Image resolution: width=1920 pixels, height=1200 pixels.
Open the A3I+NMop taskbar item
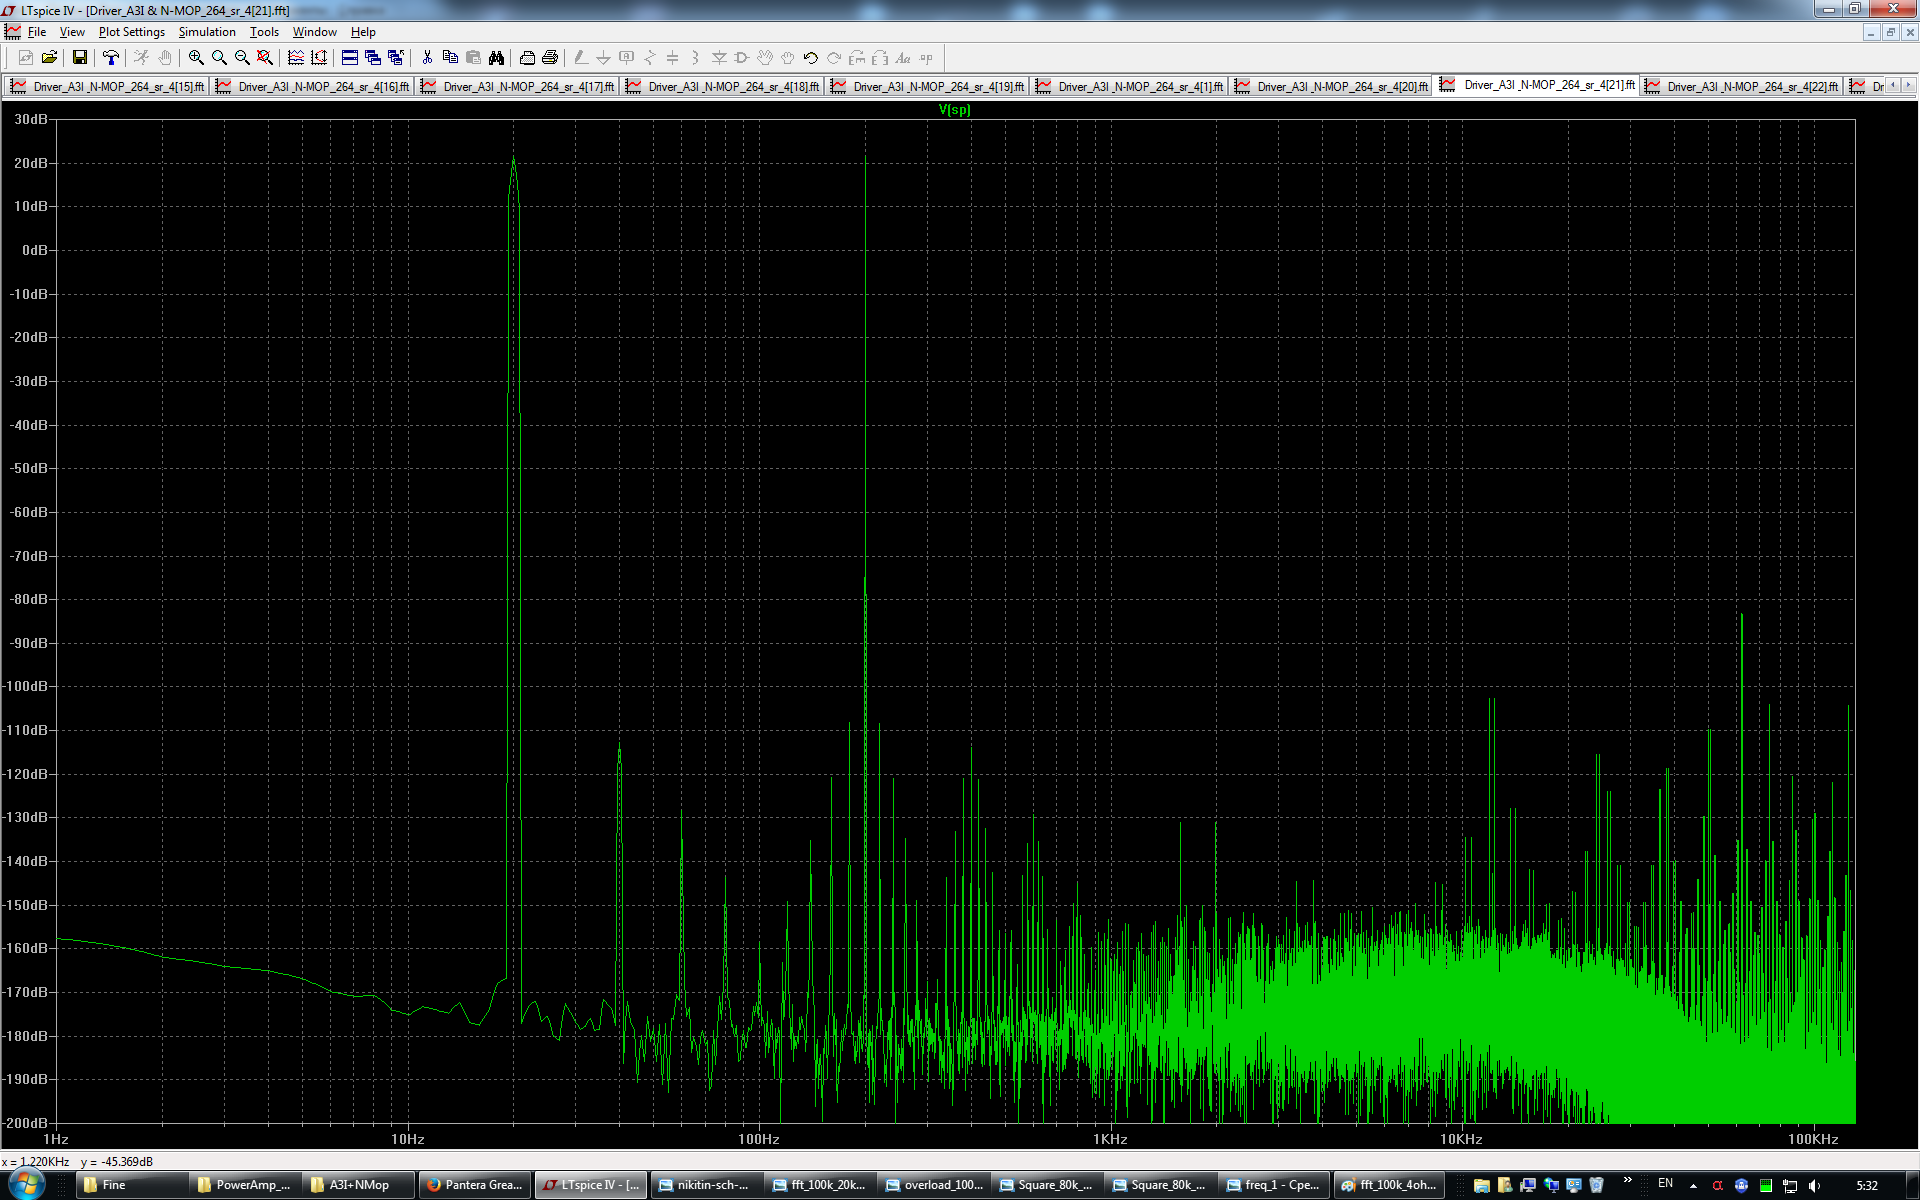360,1185
